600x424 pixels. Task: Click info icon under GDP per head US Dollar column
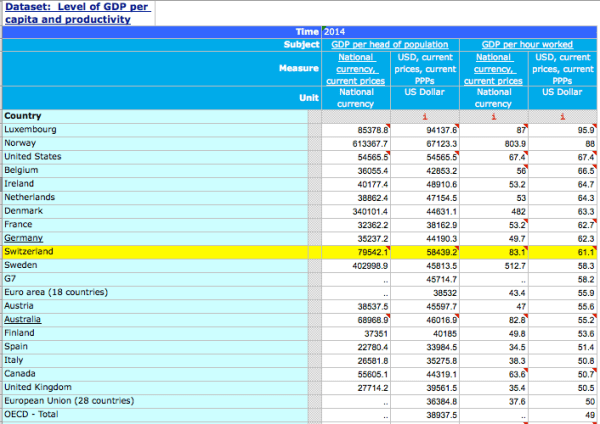point(425,116)
